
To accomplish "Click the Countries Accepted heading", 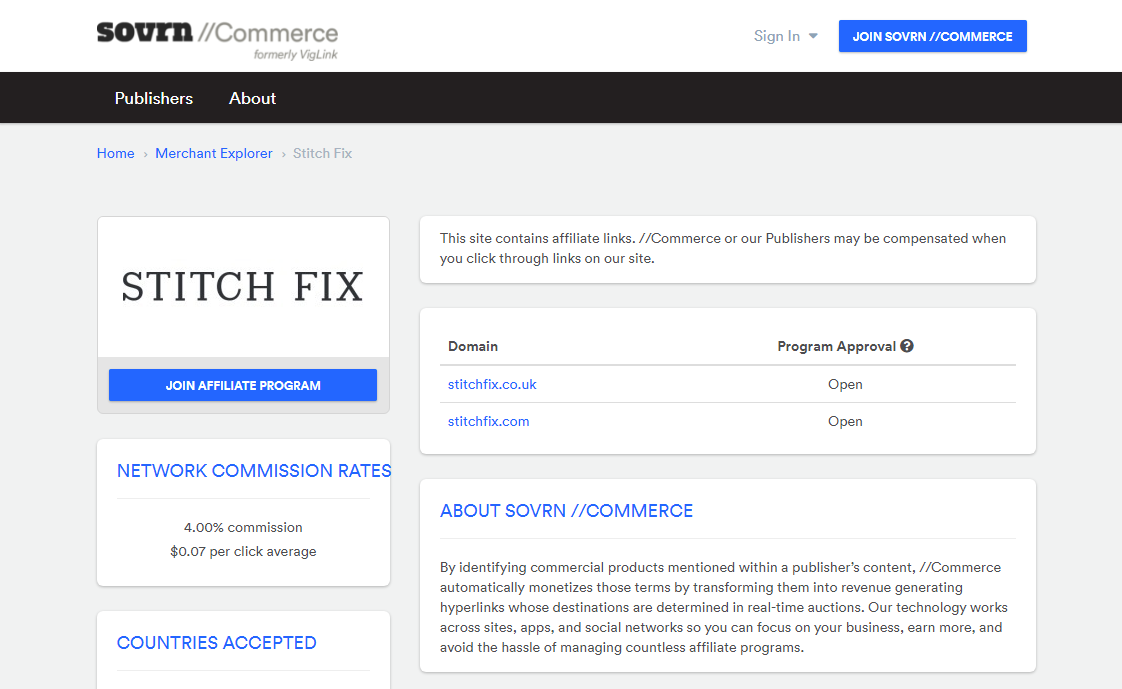I will (217, 642).
